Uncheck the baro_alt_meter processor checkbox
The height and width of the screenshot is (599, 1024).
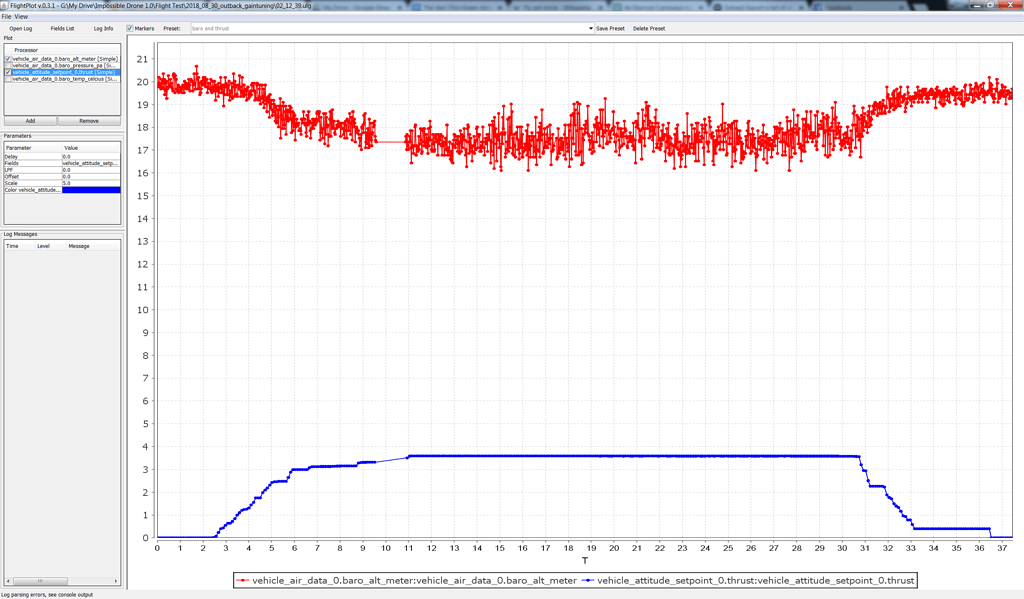point(9,59)
